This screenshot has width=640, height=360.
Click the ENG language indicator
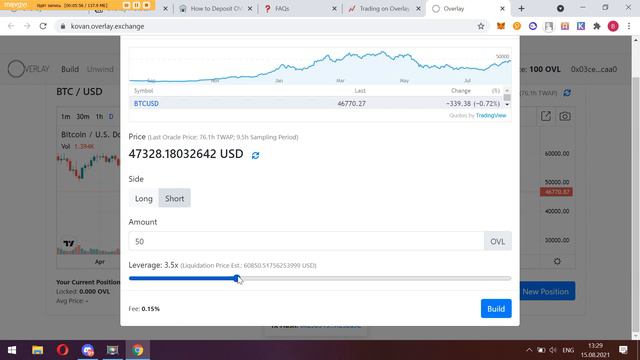point(568,350)
